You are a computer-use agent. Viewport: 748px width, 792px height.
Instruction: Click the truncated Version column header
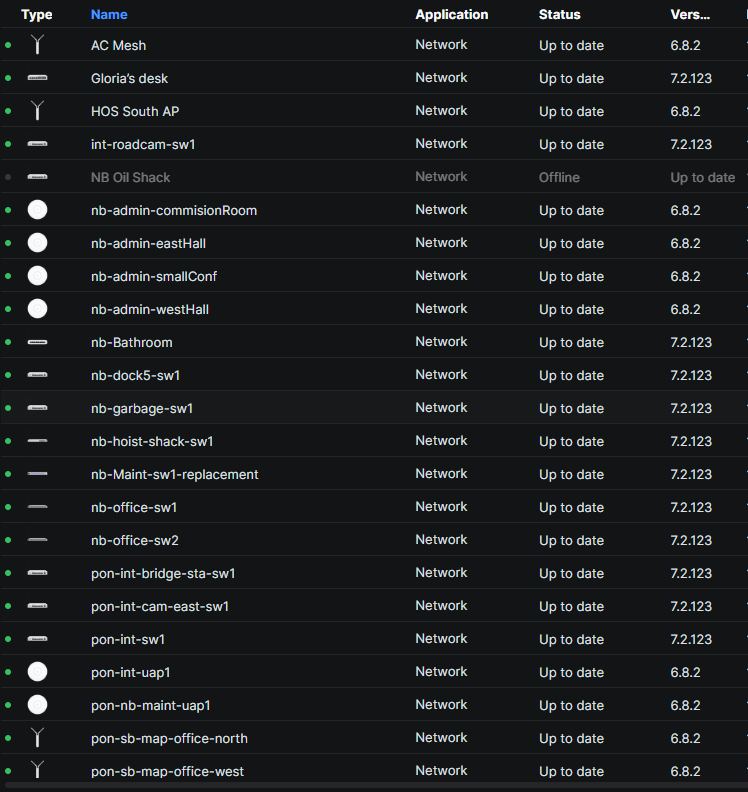[690, 15]
